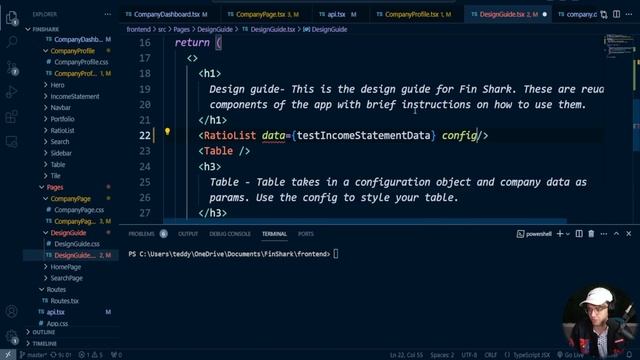Open DesignGuide.css in explorer

pos(77,244)
